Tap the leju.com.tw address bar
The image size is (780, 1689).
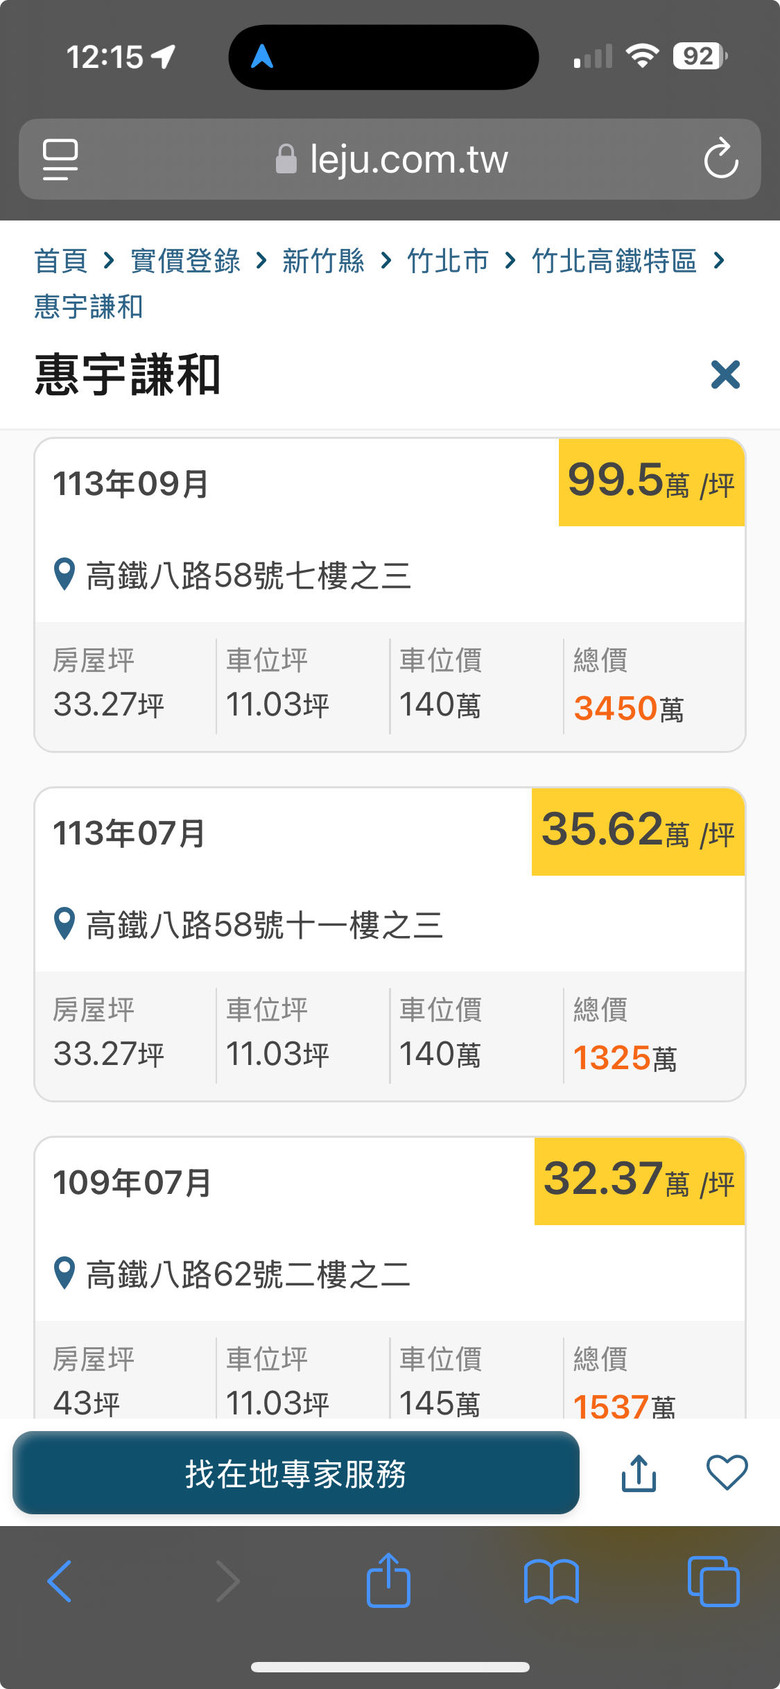pyautogui.click(x=390, y=160)
